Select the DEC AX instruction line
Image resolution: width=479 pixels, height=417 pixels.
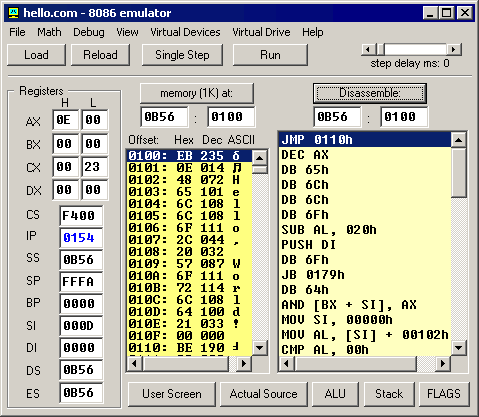tap(365, 155)
